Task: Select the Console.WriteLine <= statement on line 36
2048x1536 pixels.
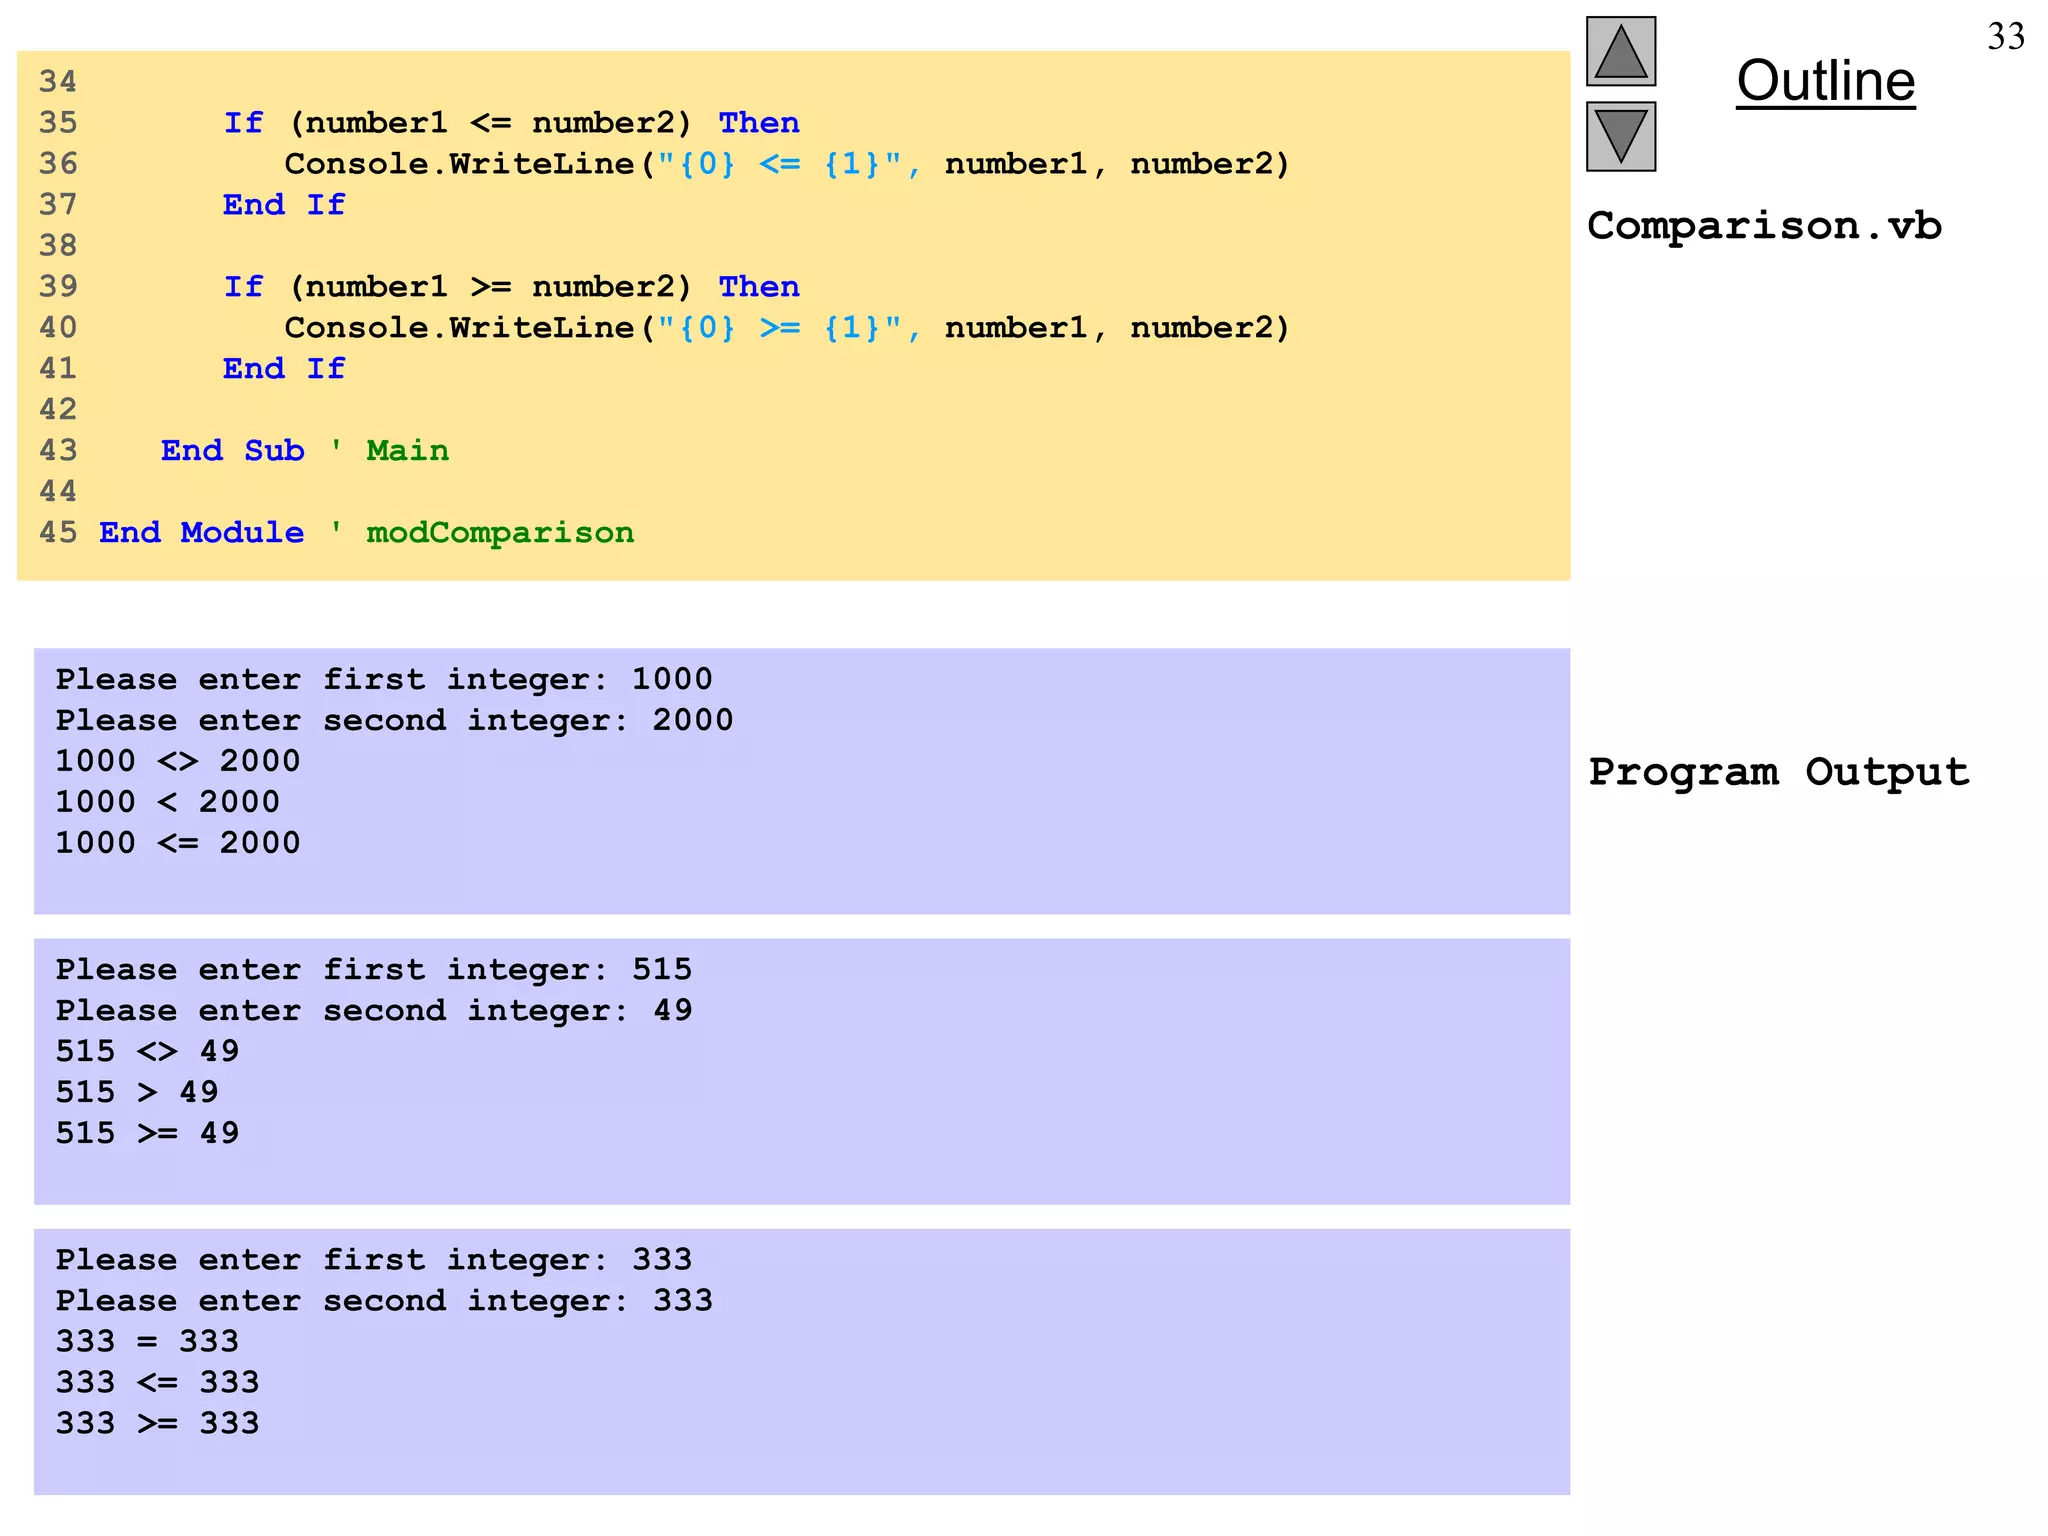Action: [787, 164]
